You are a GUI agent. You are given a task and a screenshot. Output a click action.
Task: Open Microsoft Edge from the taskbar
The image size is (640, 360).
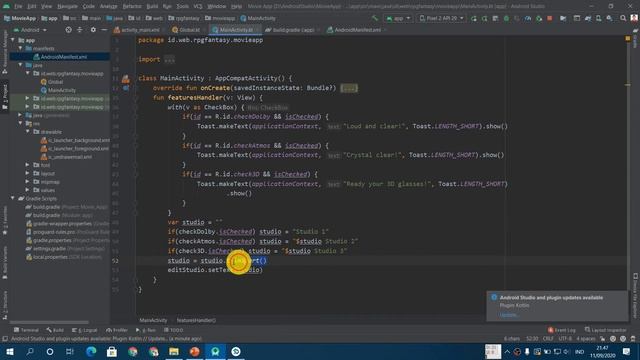(91, 351)
